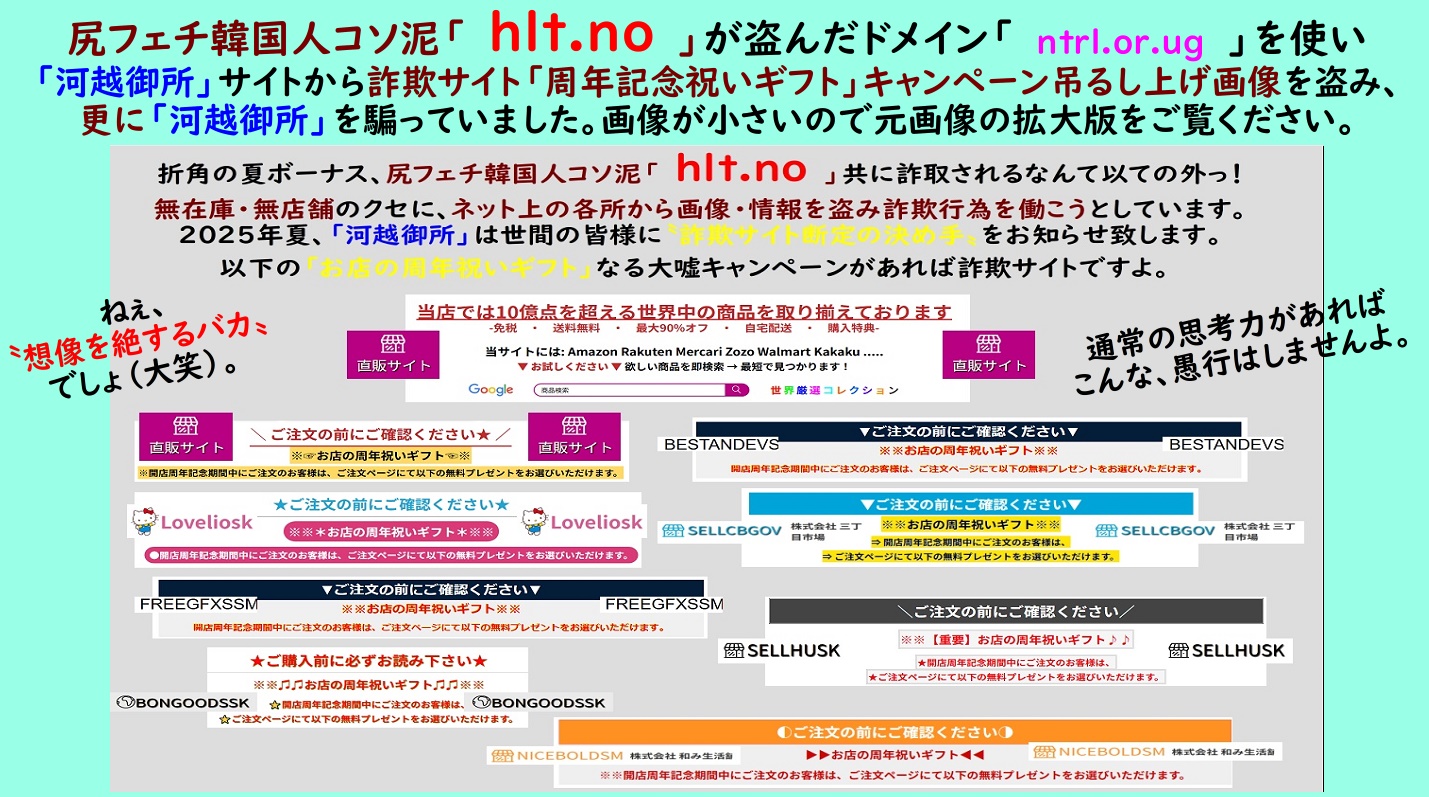Click the right BONGOODSSK logo
The image size is (1429, 797).
(539, 703)
